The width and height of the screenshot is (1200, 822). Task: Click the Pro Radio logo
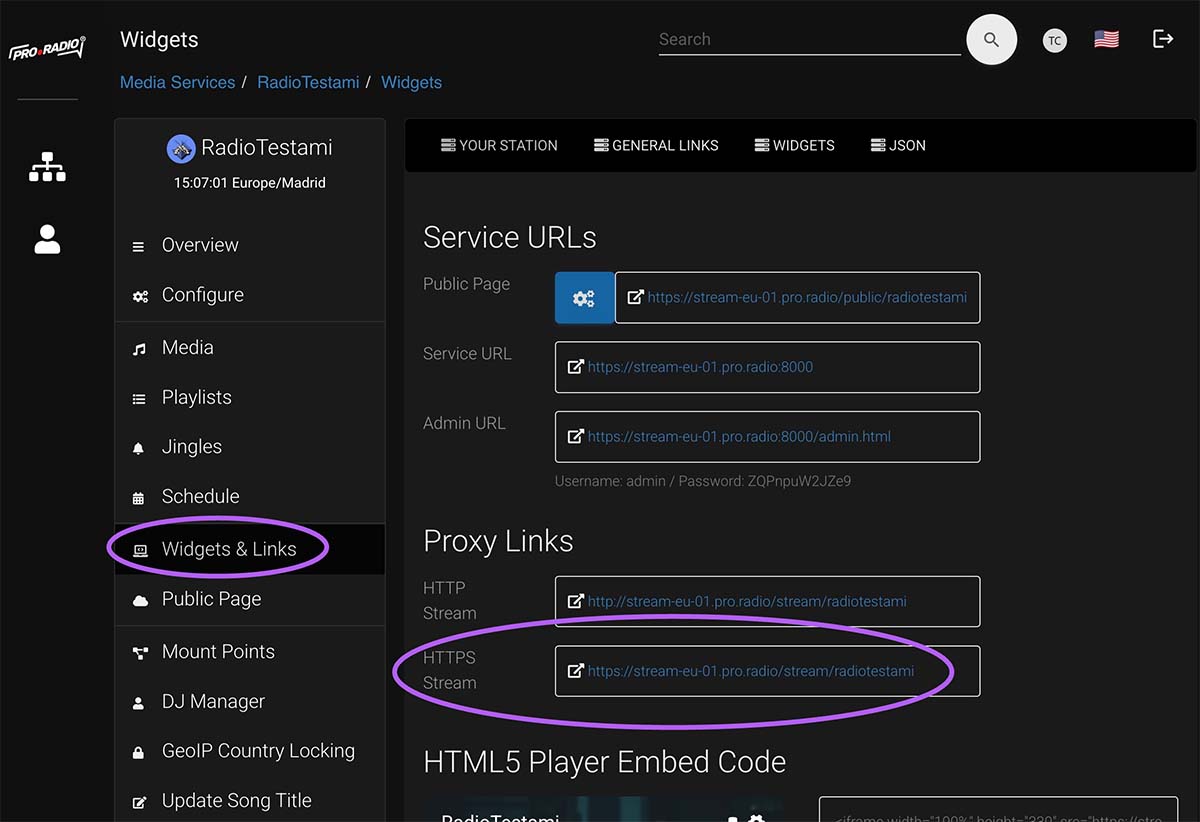click(46, 47)
